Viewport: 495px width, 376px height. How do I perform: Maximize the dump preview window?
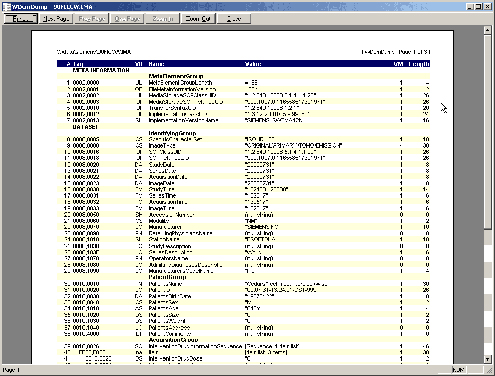(478, 7)
